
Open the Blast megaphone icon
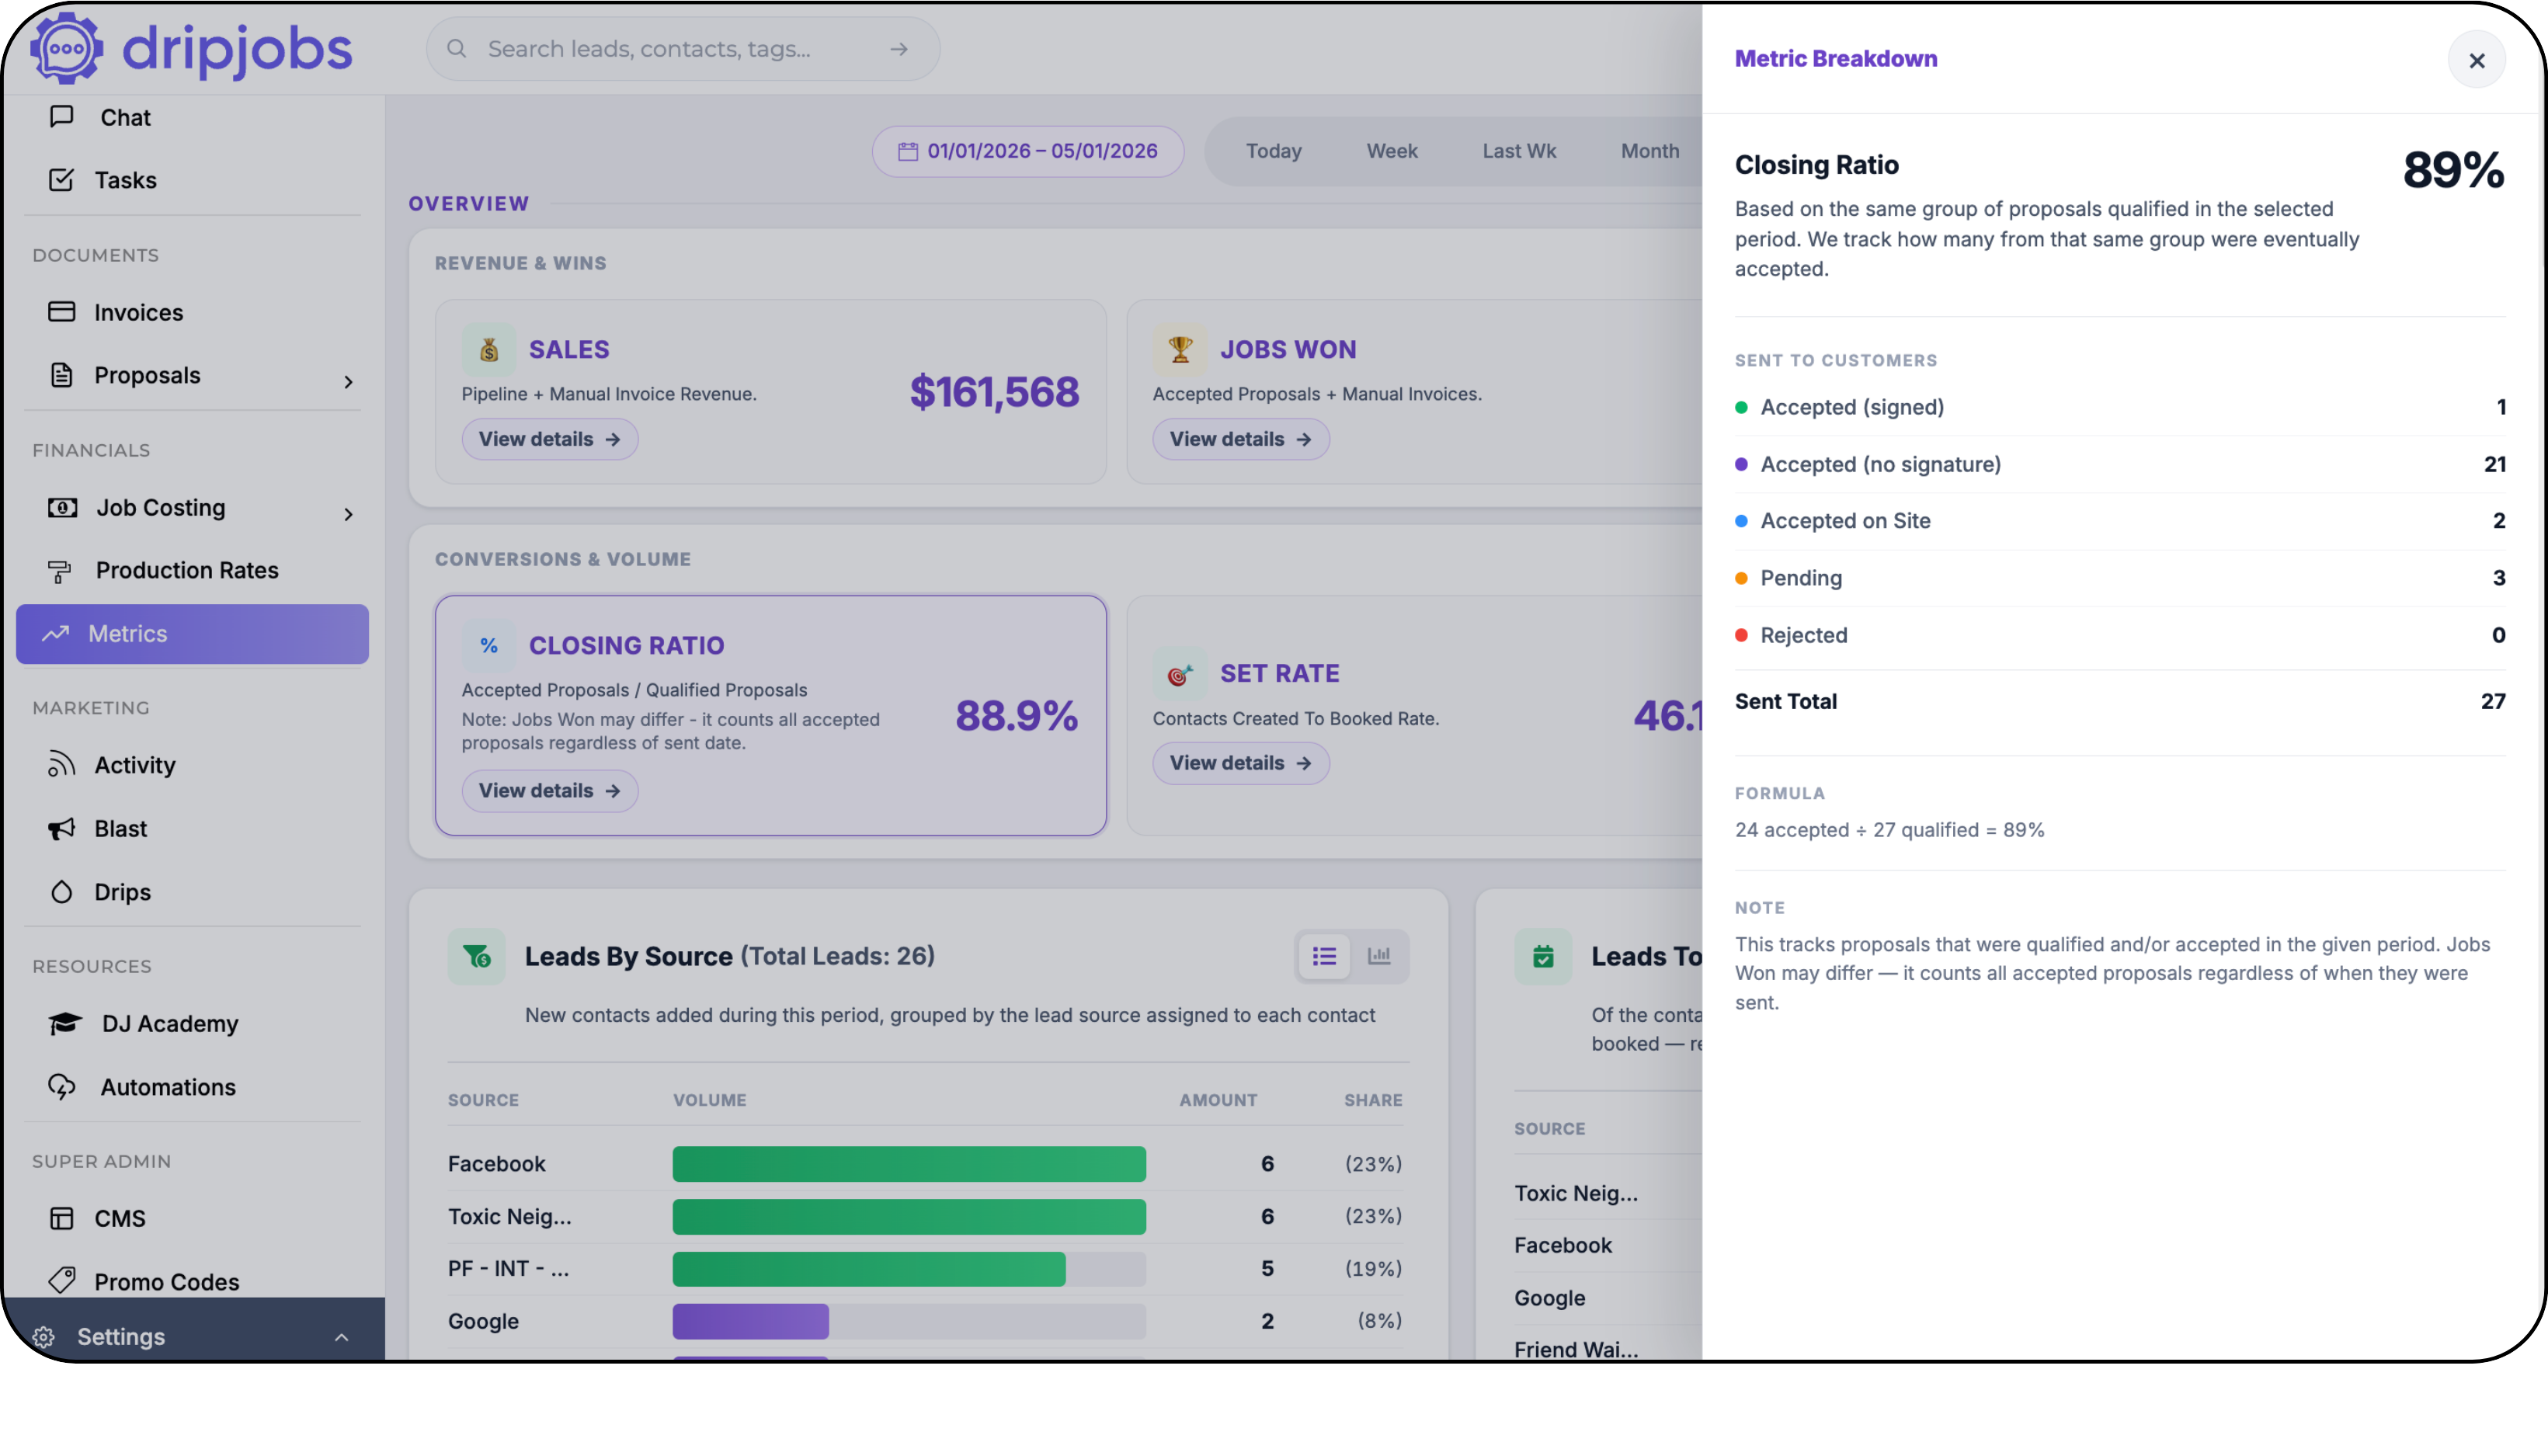pos(62,829)
